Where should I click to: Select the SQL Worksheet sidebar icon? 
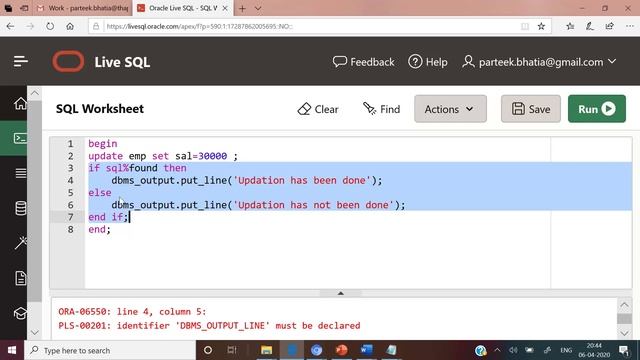(x=20, y=138)
